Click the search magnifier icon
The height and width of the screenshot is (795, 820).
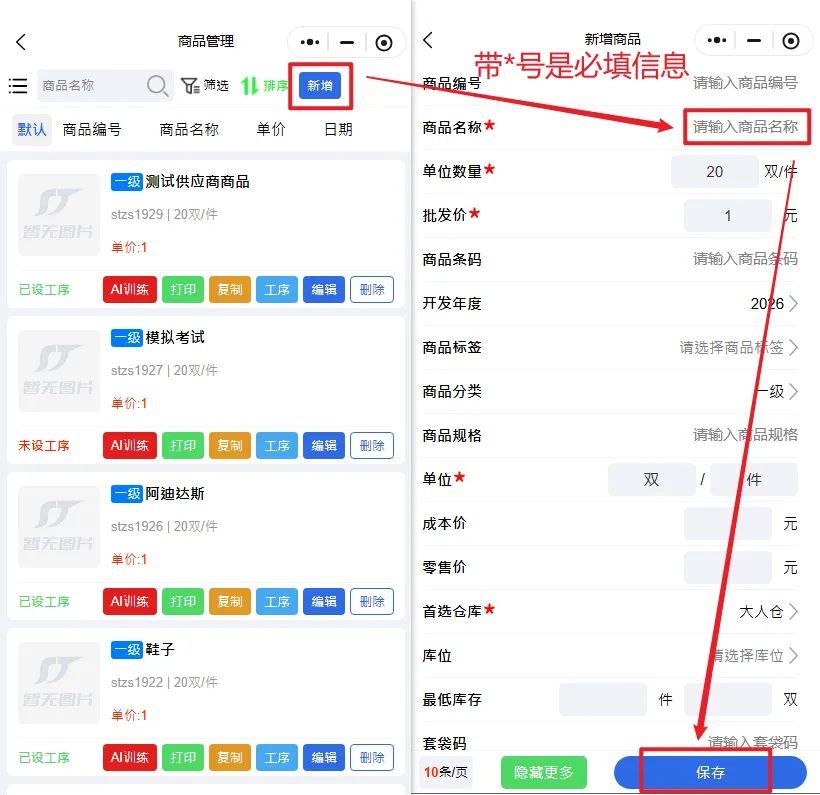[x=157, y=86]
